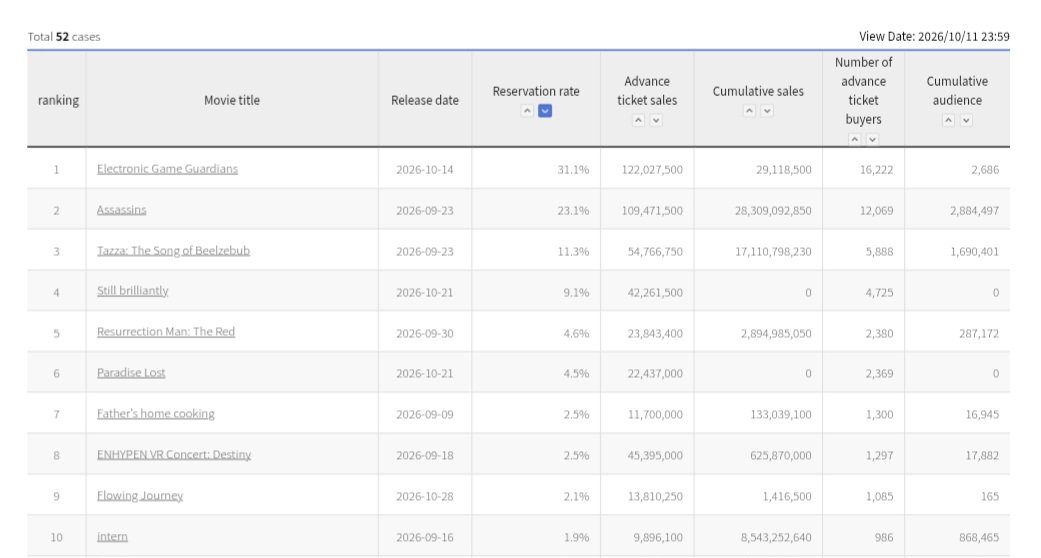The height and width of the screenshot is (558, 1041).
Task: Select reservation rate 31.1% cell
Action: [x=536, y=169]
